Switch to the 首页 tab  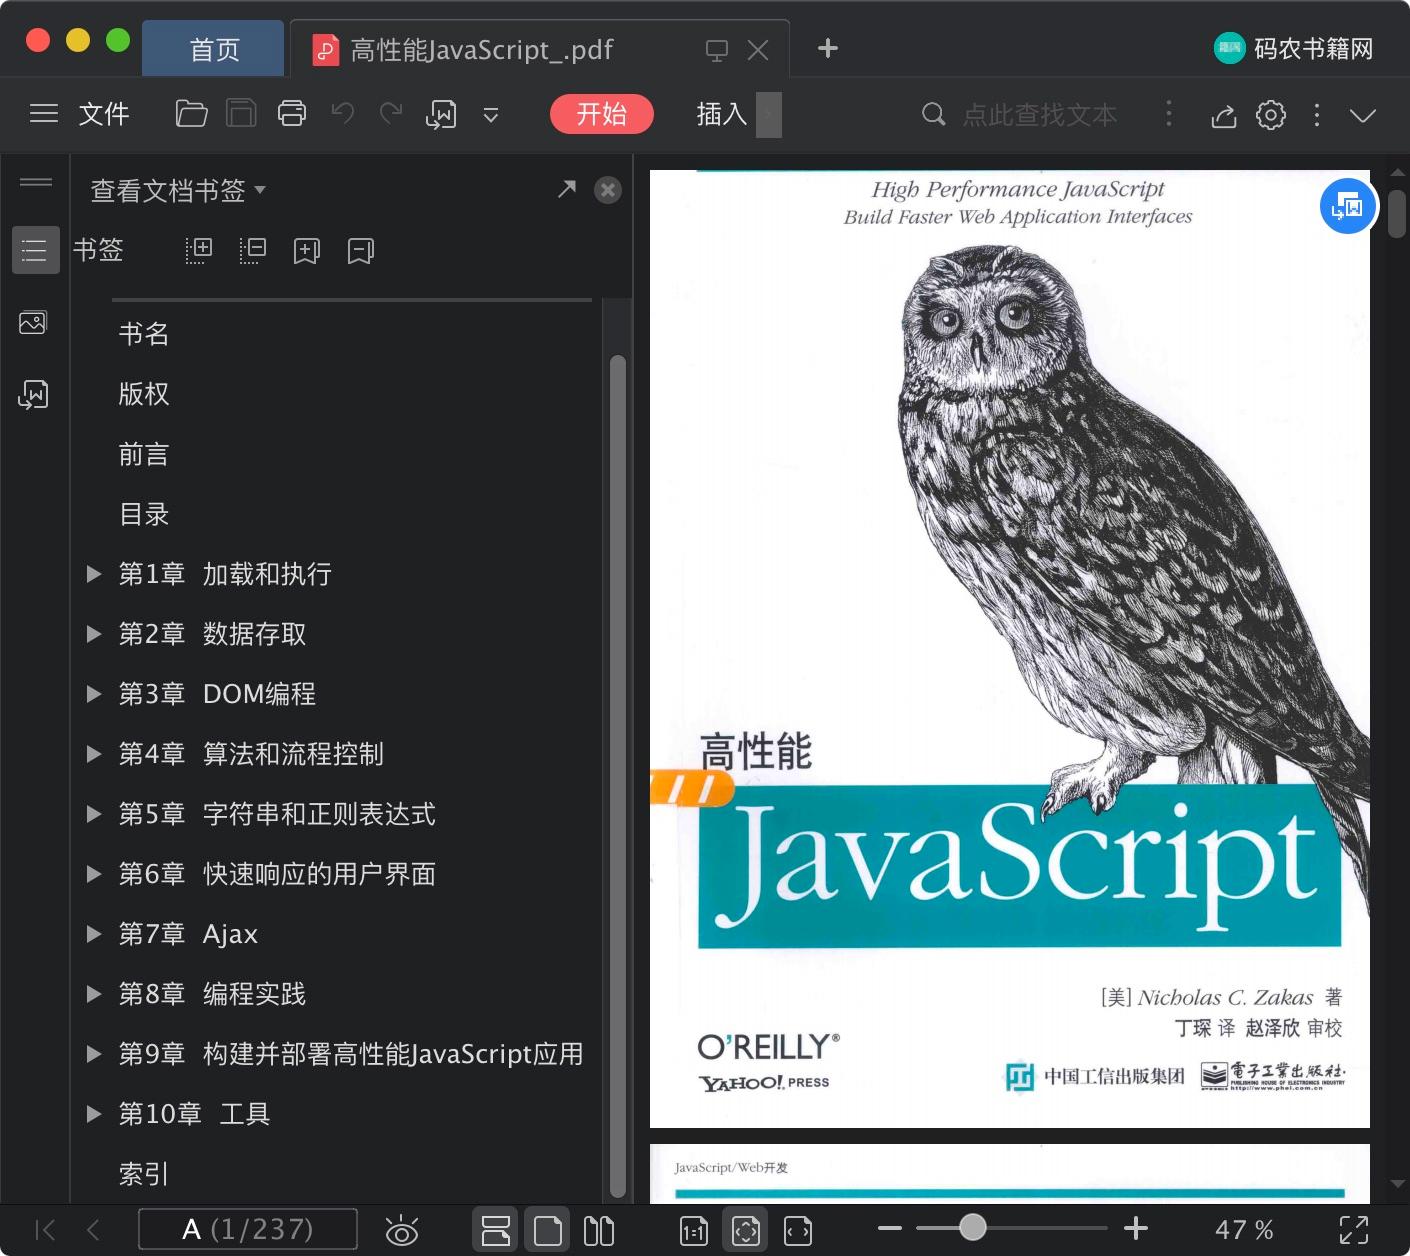pyautogui.click(x=214, y=49)
